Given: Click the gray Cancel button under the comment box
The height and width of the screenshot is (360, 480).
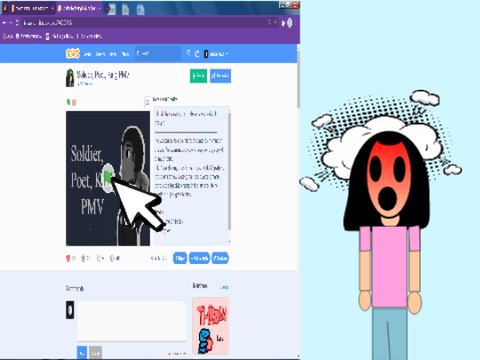Looking at the screenshot, I should (x=95, y=353).
